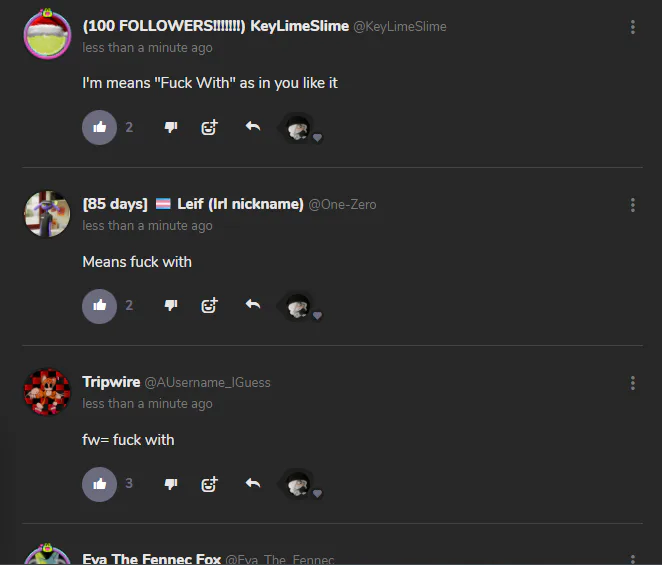Screen dimensions: 662x565
Task: Open KeyLimeSlime's Santa hat avatar
Action: pos(47,34)
